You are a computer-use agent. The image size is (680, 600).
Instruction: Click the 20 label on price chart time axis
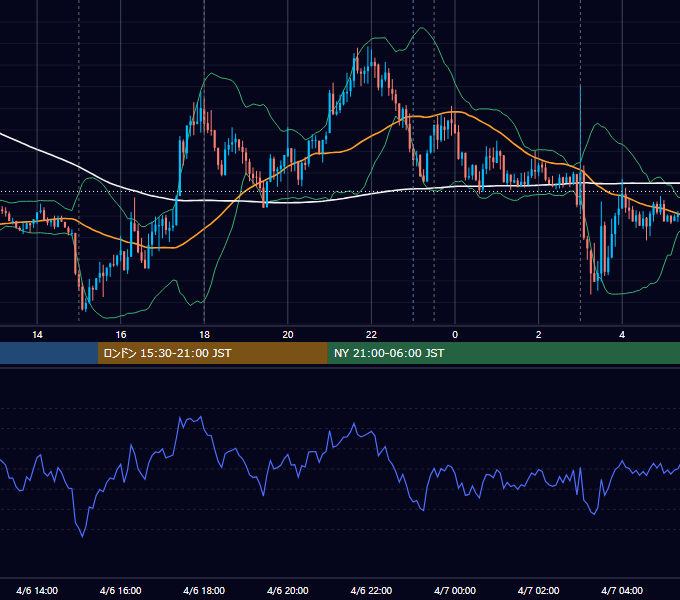(288, 335)
